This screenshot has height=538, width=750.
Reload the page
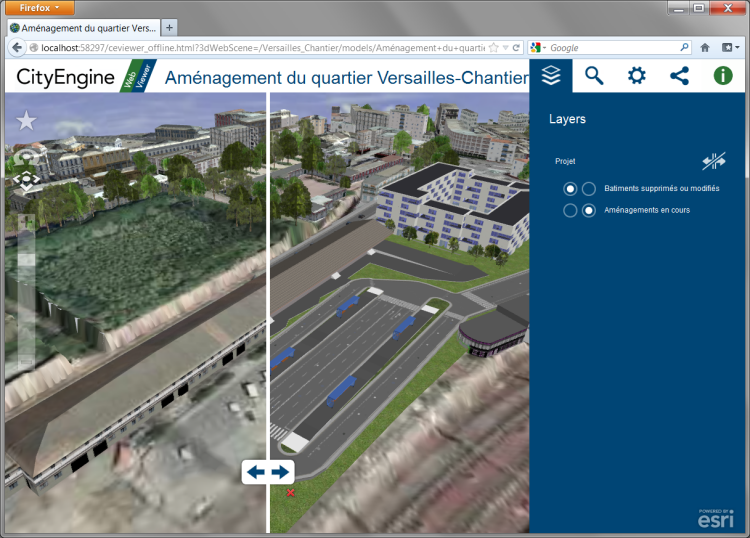point(516,47)
